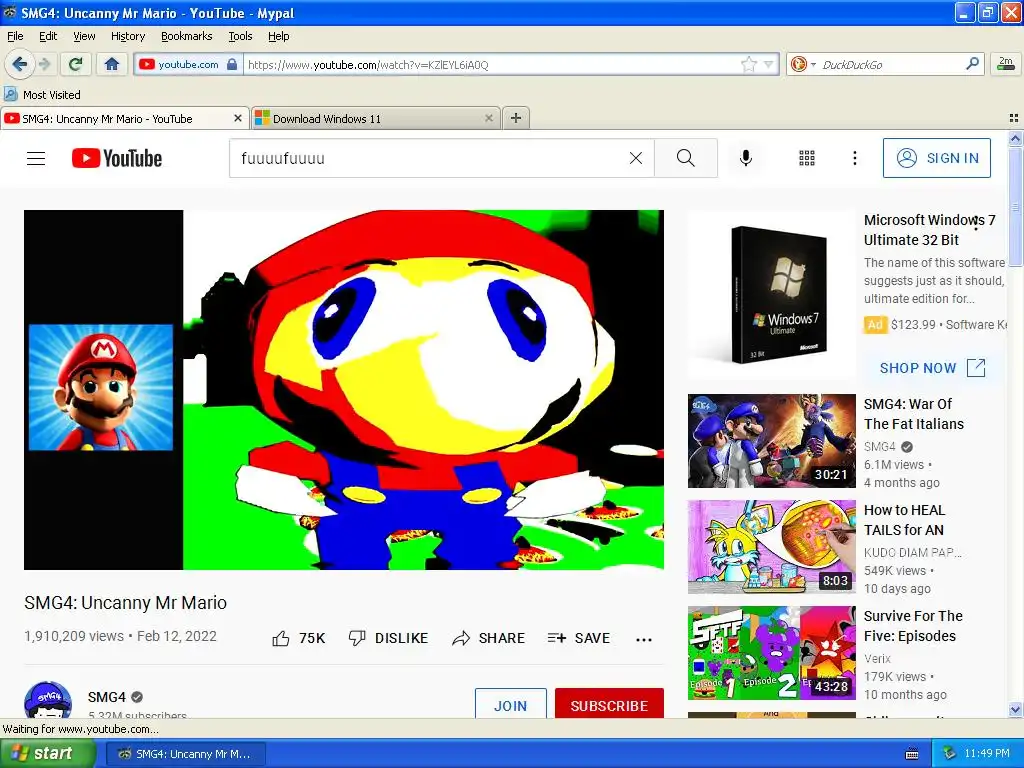Screen dimensions: 1024x768
Task: Open the Survive For The Five thumbnail
Action: tap(772, 653)
